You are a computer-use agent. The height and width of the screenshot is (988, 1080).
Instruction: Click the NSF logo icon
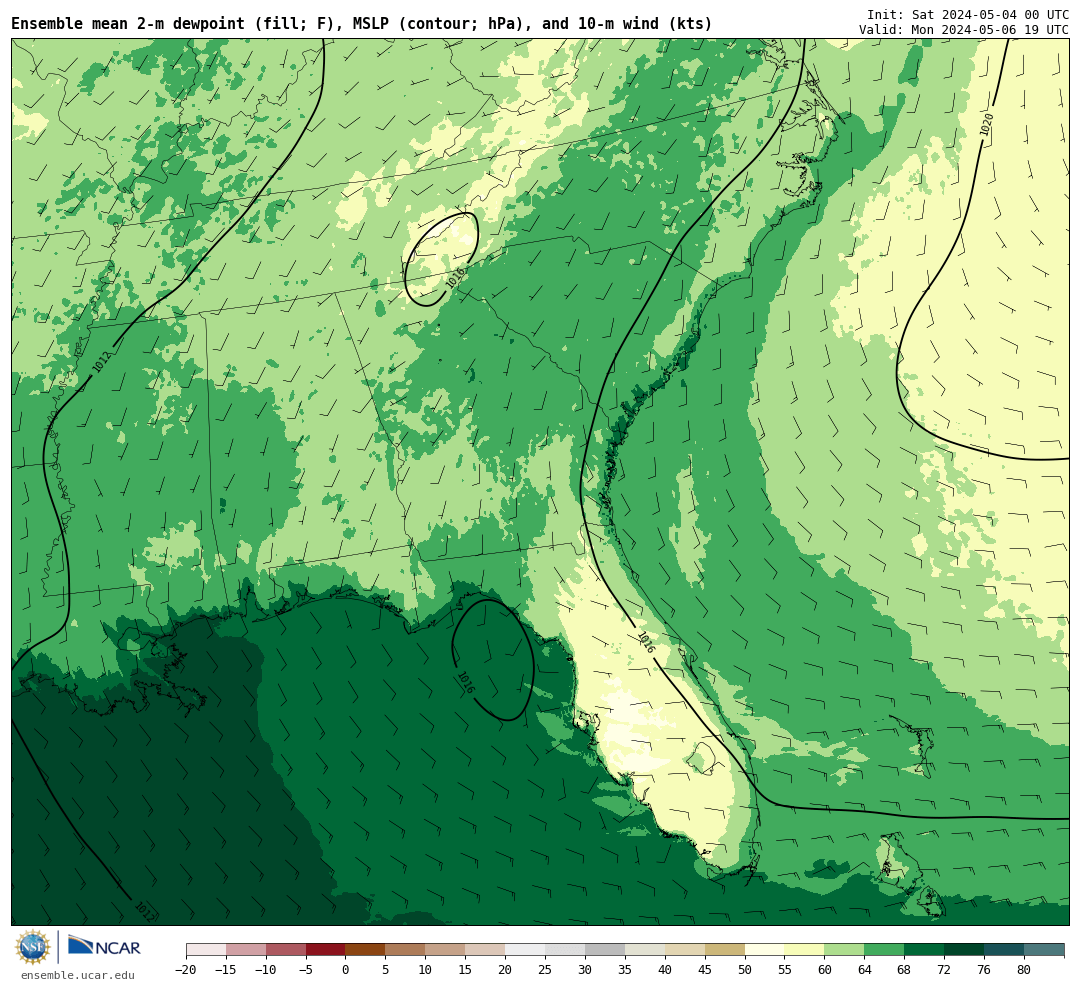tap(33, 947)
